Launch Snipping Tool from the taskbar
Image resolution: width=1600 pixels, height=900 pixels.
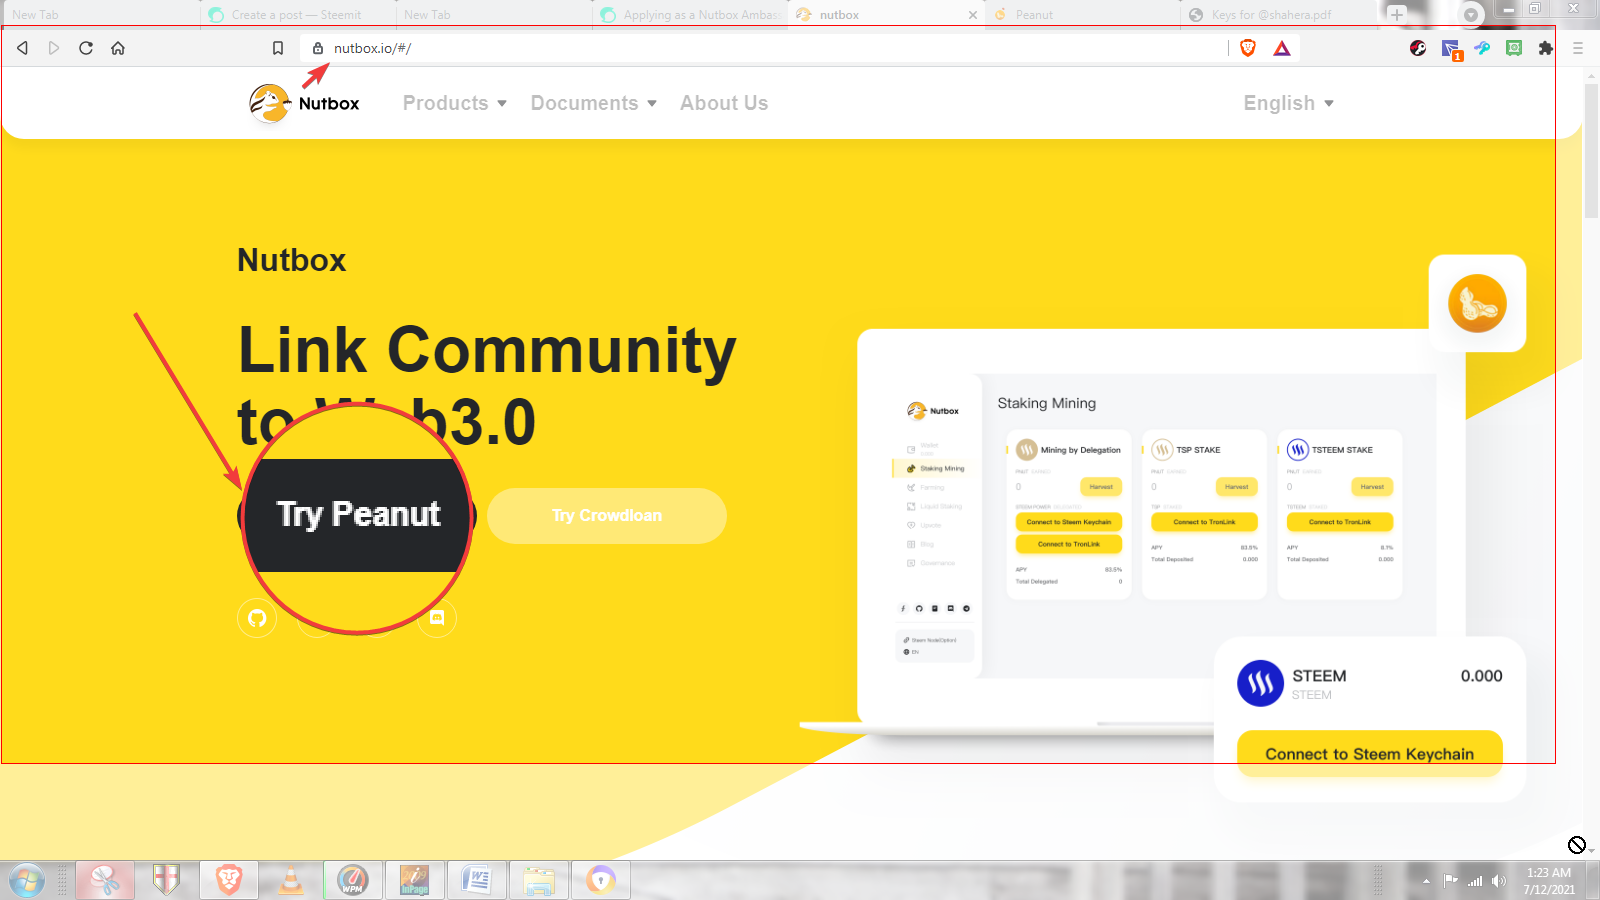coord(104,881)
